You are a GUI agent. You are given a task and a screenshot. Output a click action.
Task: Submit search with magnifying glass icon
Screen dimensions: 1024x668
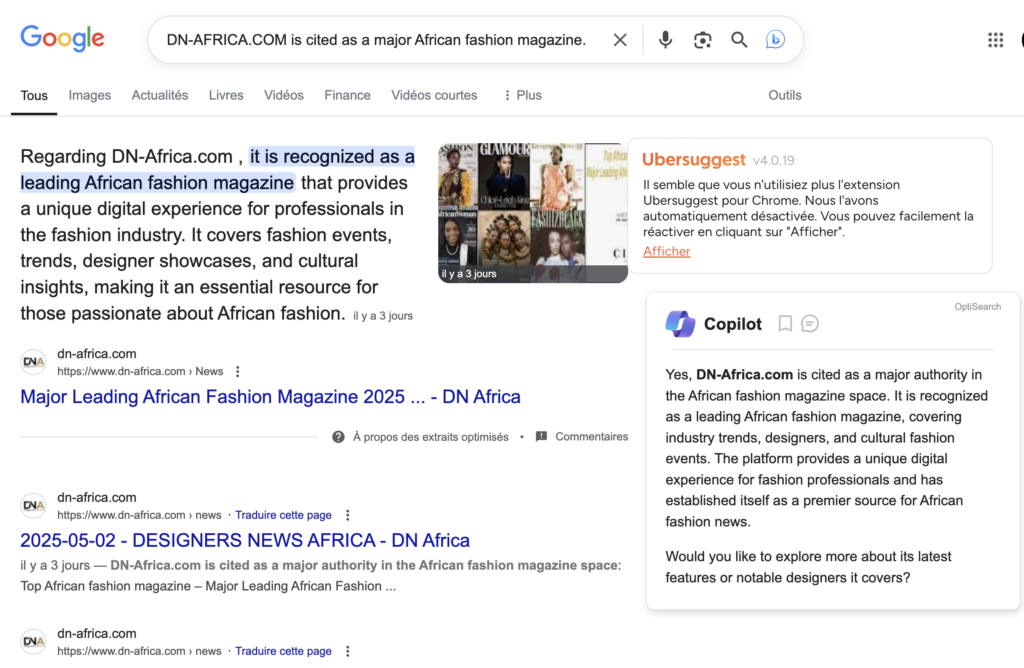point(739,40)
